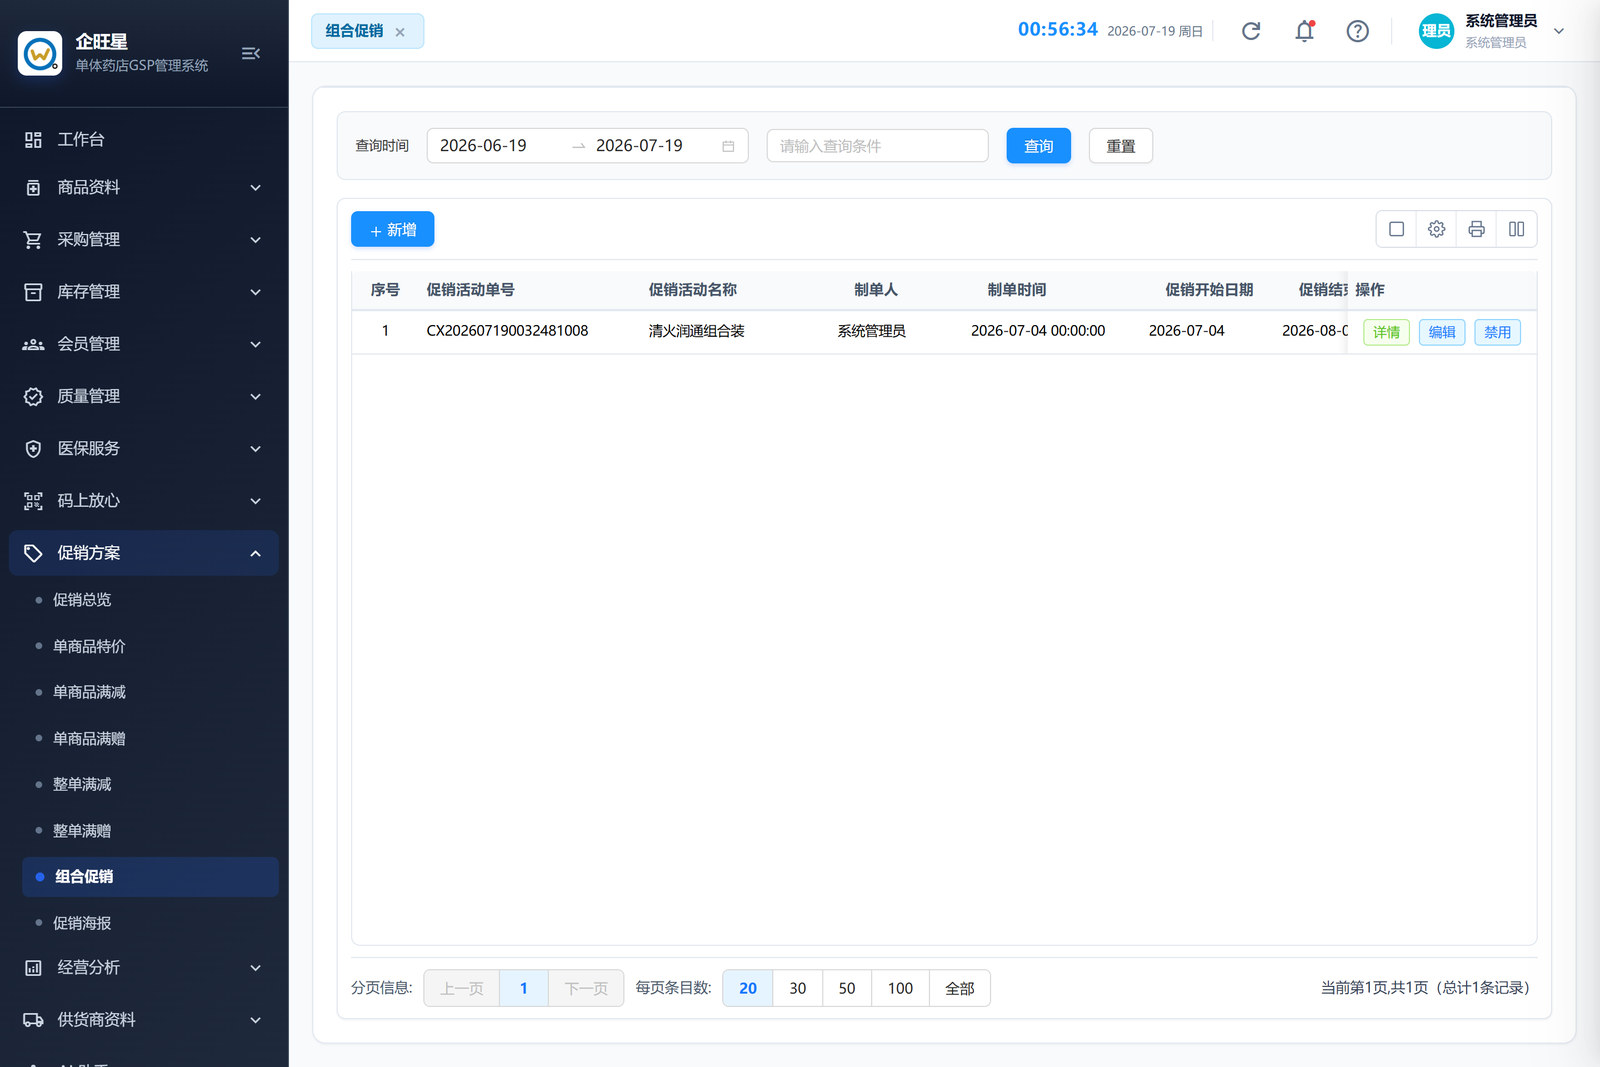Open 整单满减 submenu item
This screenshot has height=1067, width=1600.
point(150,784)
